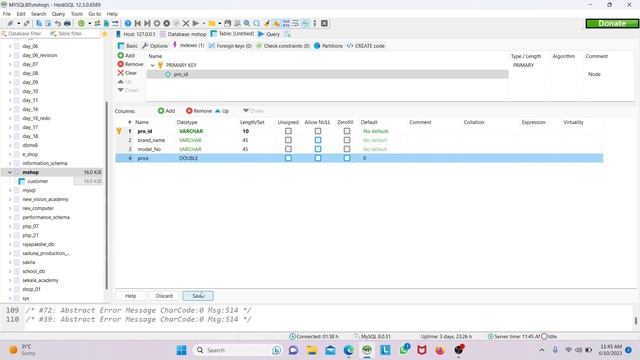640x360 pixels.
Task: Click the Close tab toolbar icon
Action: click(x=324, y=23)
